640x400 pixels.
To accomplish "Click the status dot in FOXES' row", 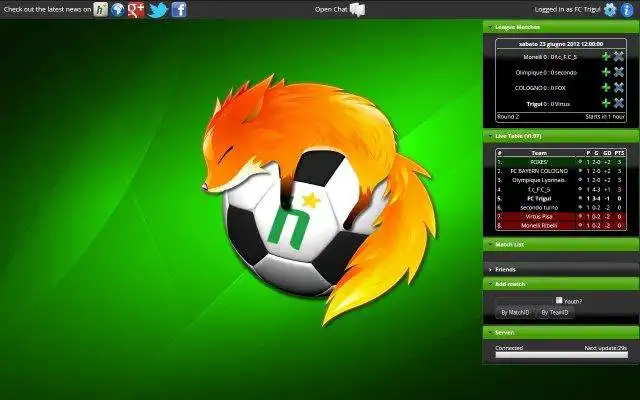I will [580, 162].
